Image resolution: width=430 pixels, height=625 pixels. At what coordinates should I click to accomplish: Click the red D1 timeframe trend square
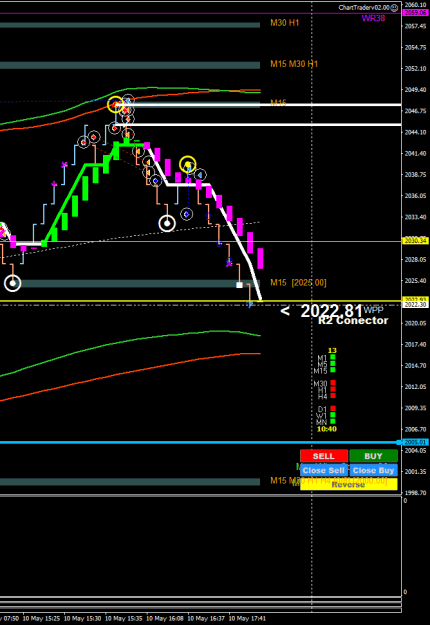tap(333, 408)
